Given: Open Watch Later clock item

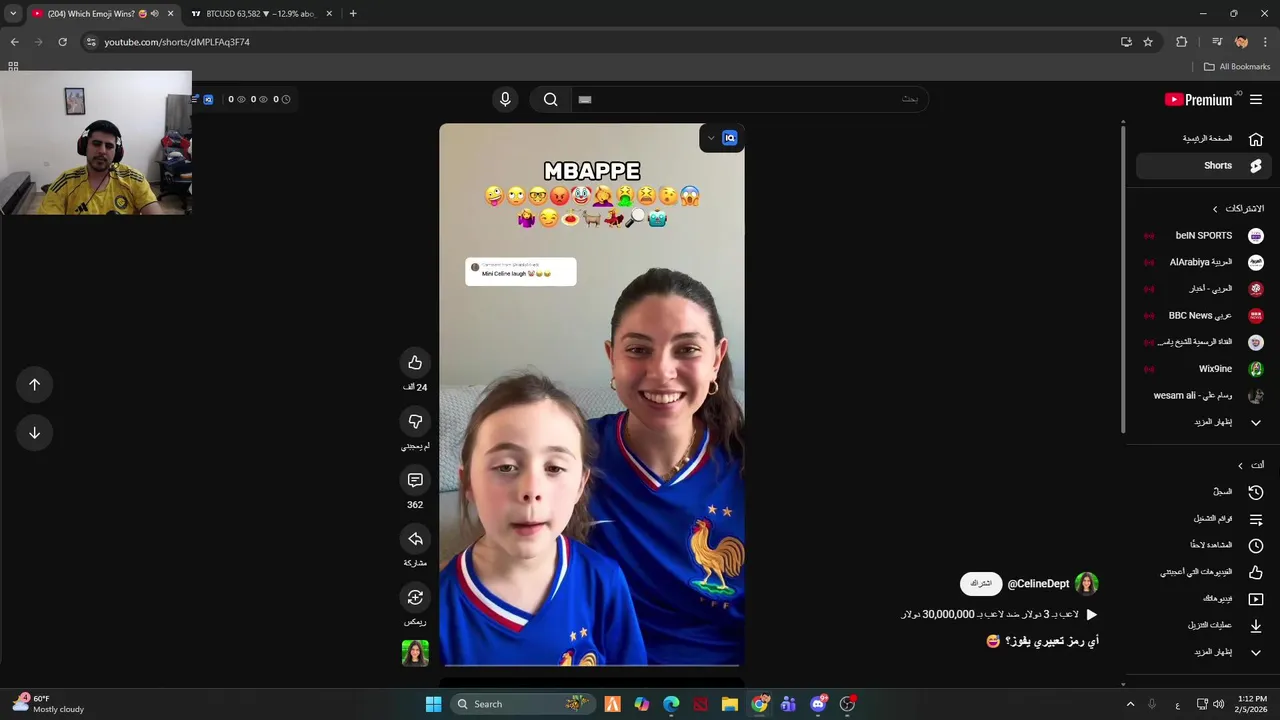Looking at the screenshot, I should [x=1204, y=545].
